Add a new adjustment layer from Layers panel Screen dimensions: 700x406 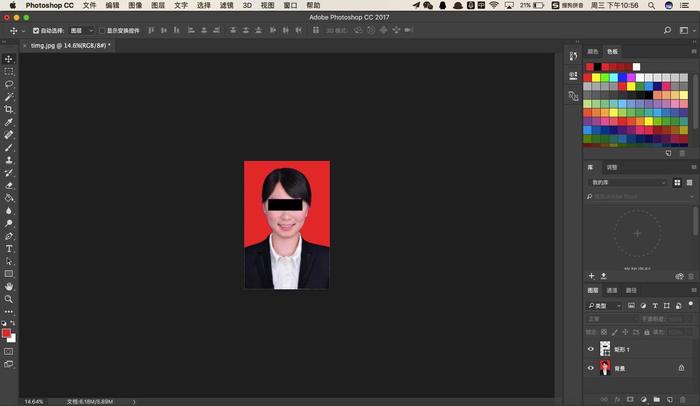(x=643, y=399)
